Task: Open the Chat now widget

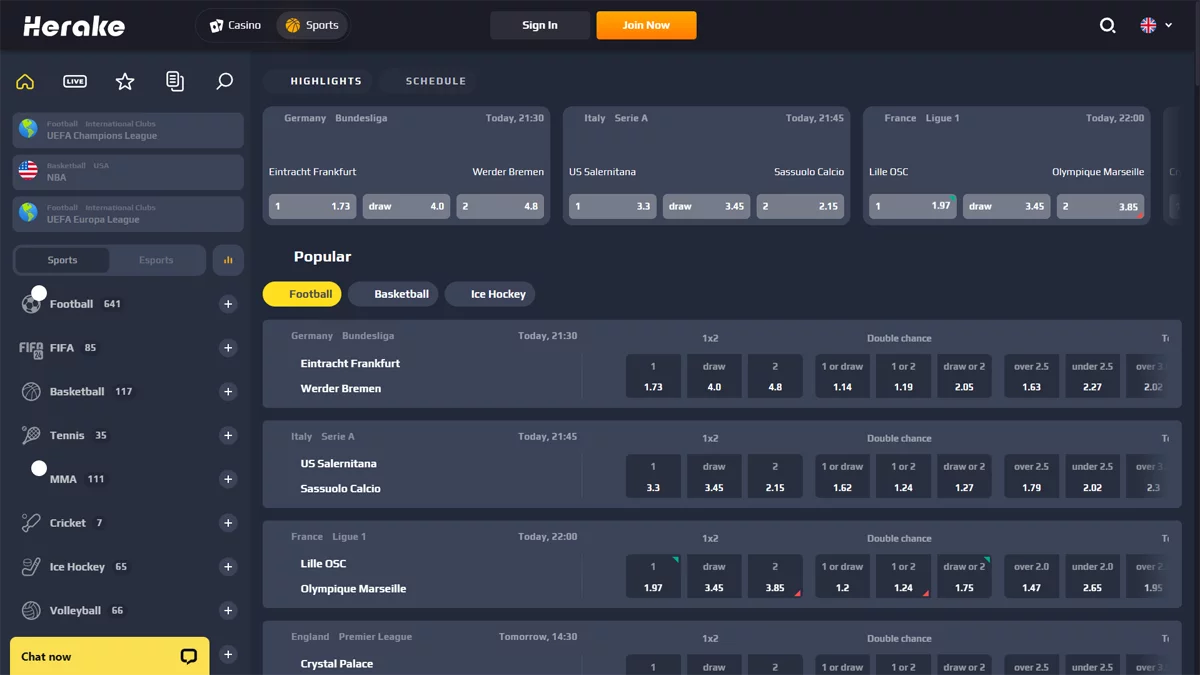Action: pos(110,656)
